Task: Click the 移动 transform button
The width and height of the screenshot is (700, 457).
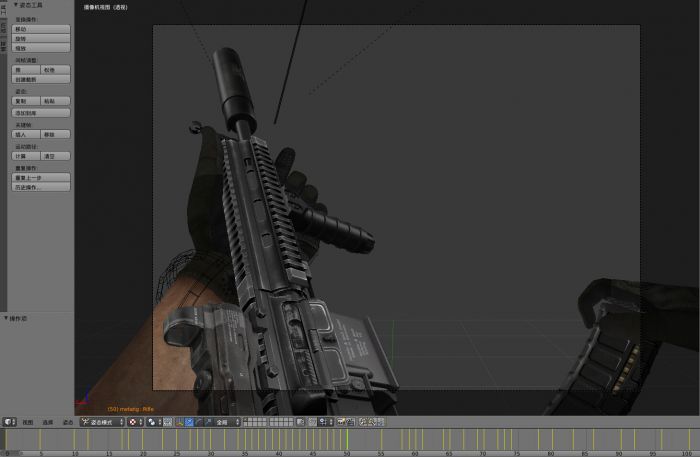Action: (x=41, y=29)
